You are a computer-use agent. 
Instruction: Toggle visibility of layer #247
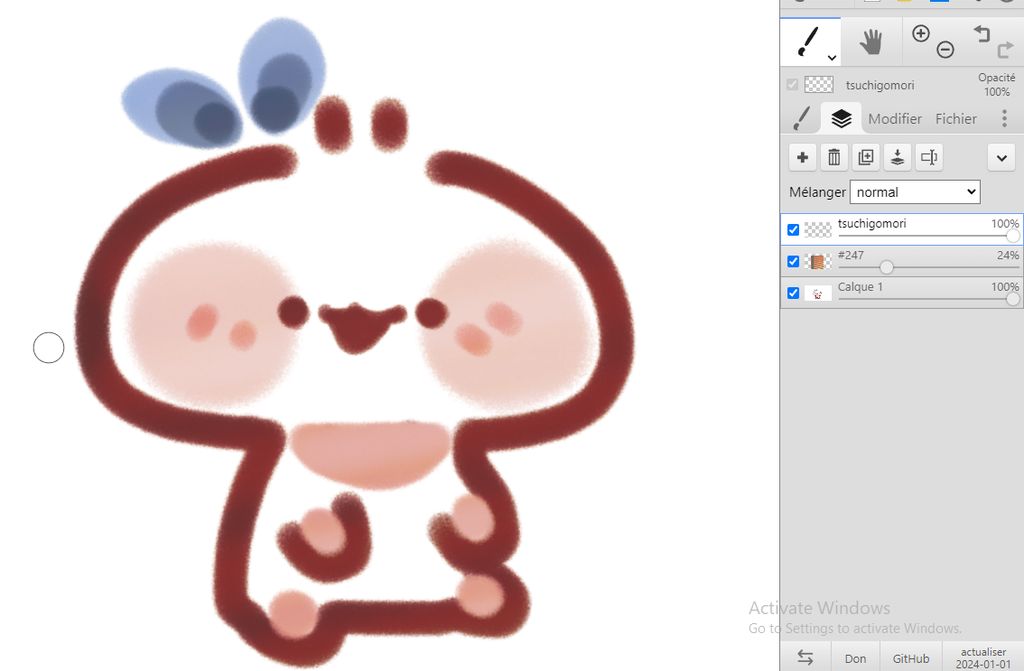pos(793,261)
